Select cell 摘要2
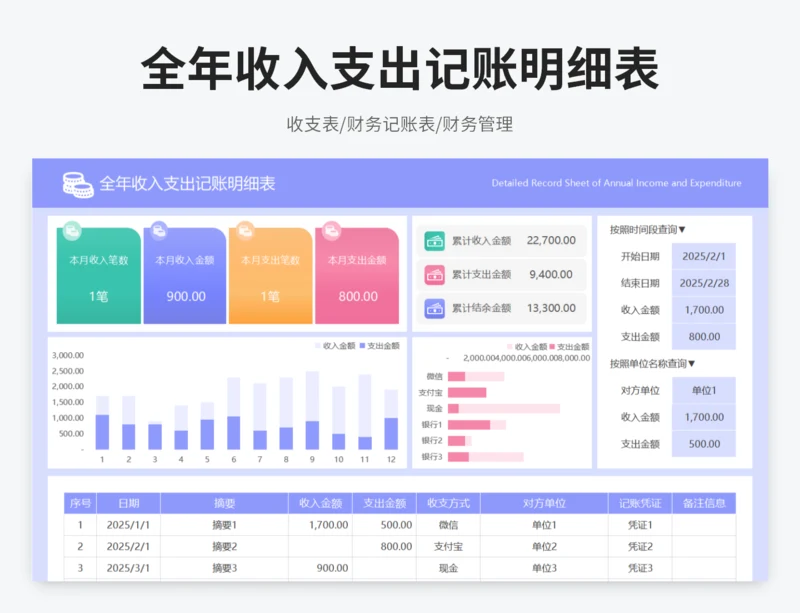The height and width of the screenshot is (613, 800). (224, 547)
